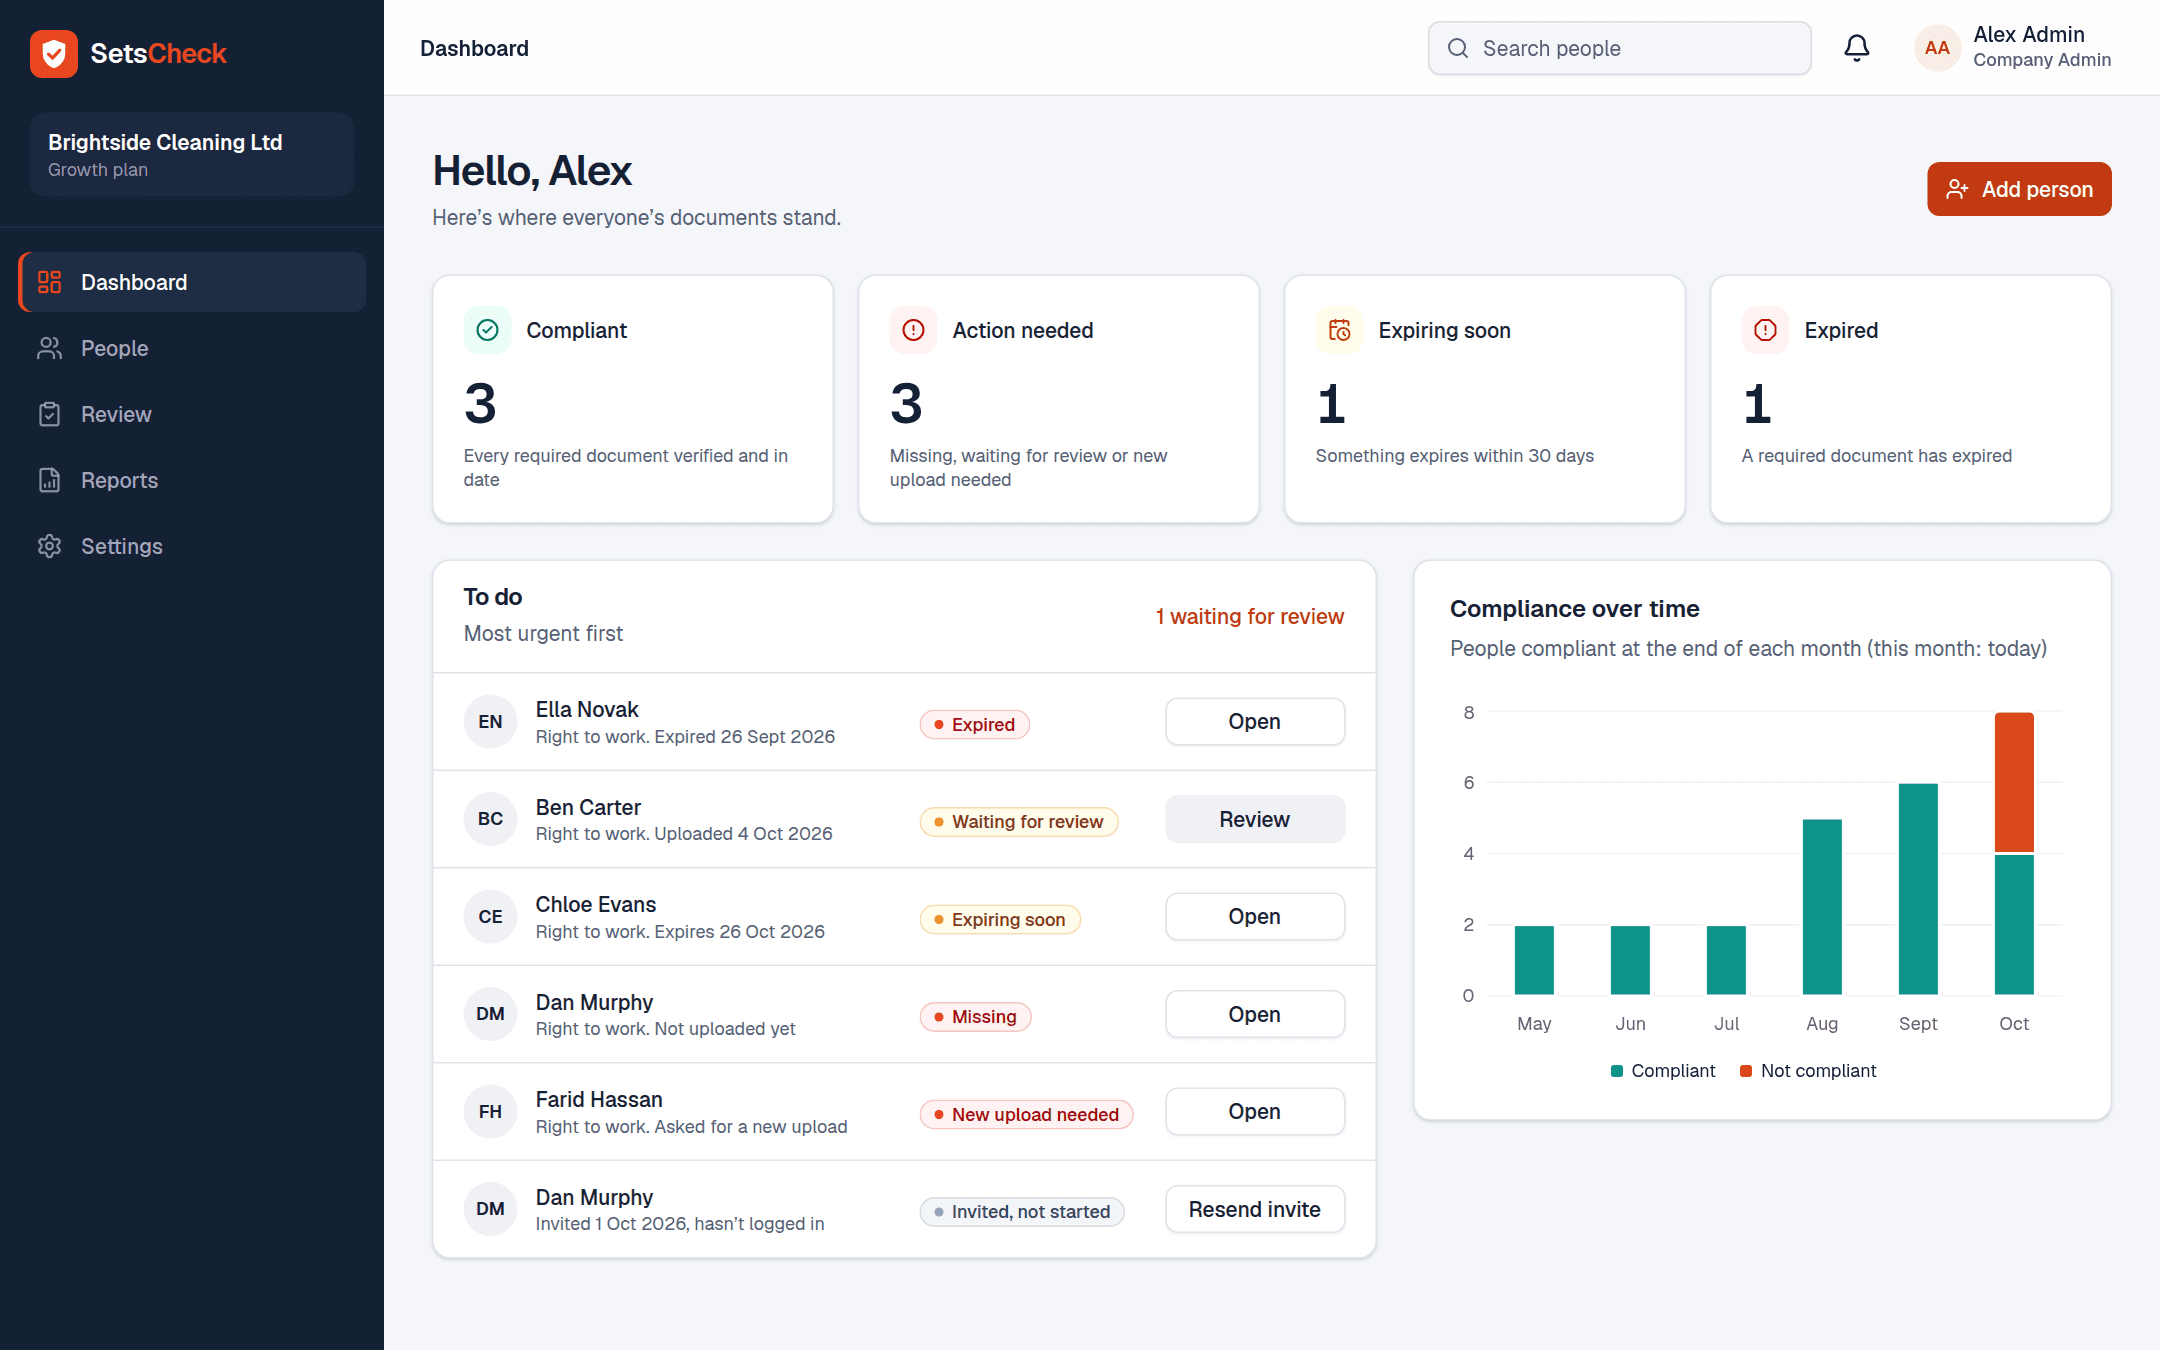This screenshot has height=1350, width=2160.
Task: Go to the Dashboard menu item
Action: [192, 282]
